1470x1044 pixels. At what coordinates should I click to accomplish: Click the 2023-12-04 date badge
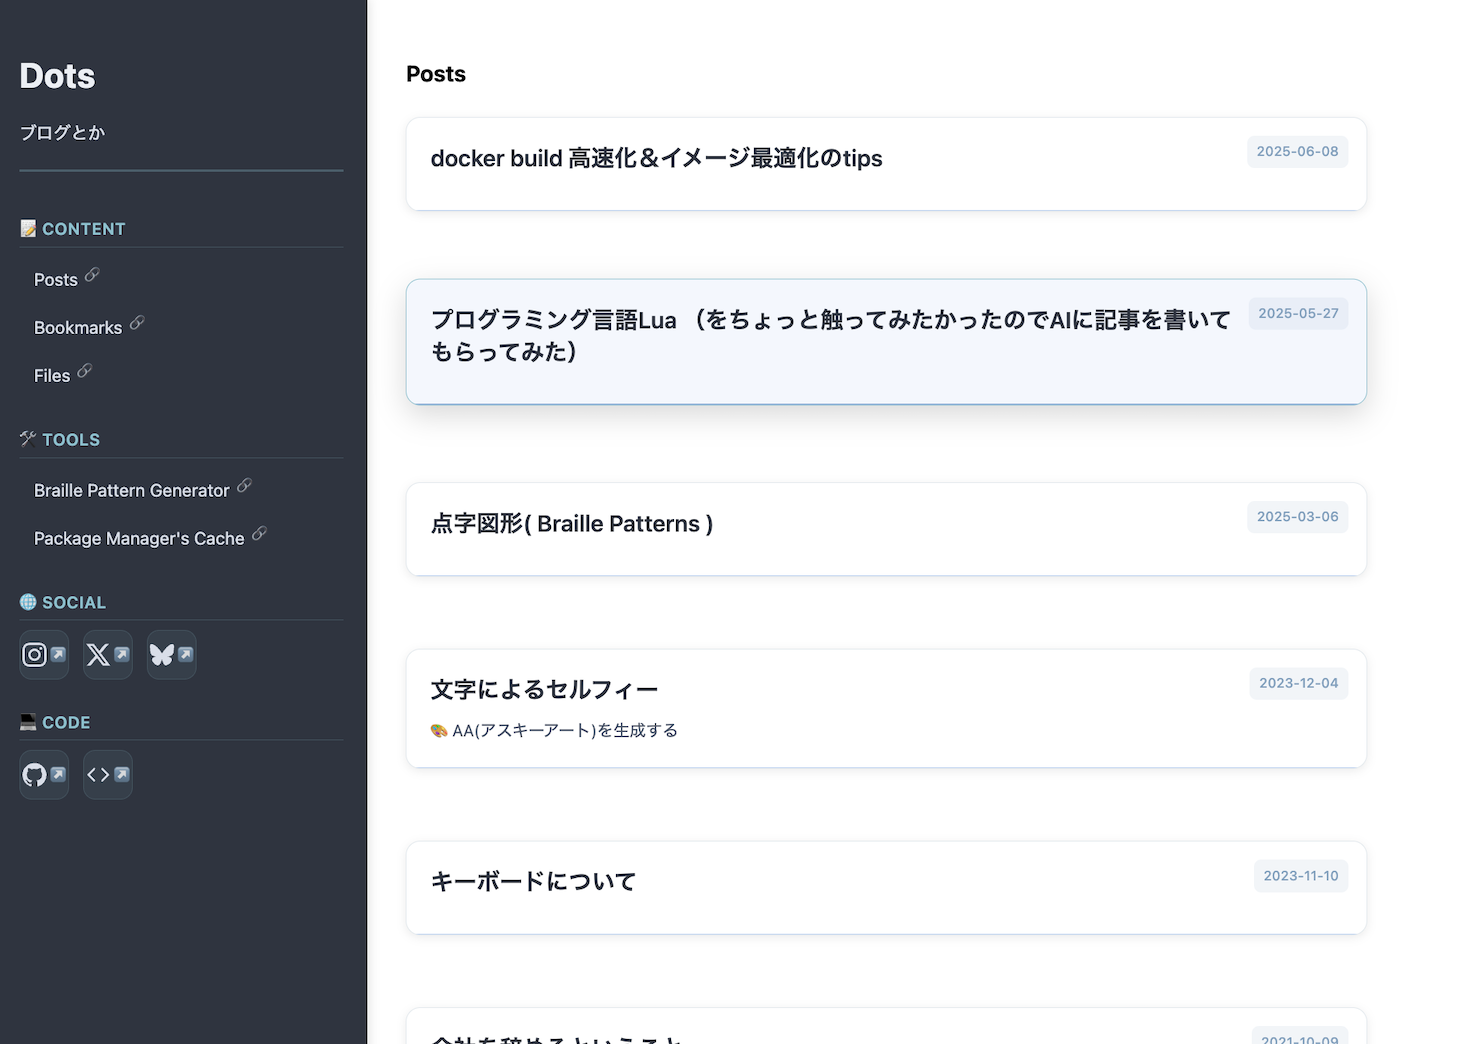1298,684
